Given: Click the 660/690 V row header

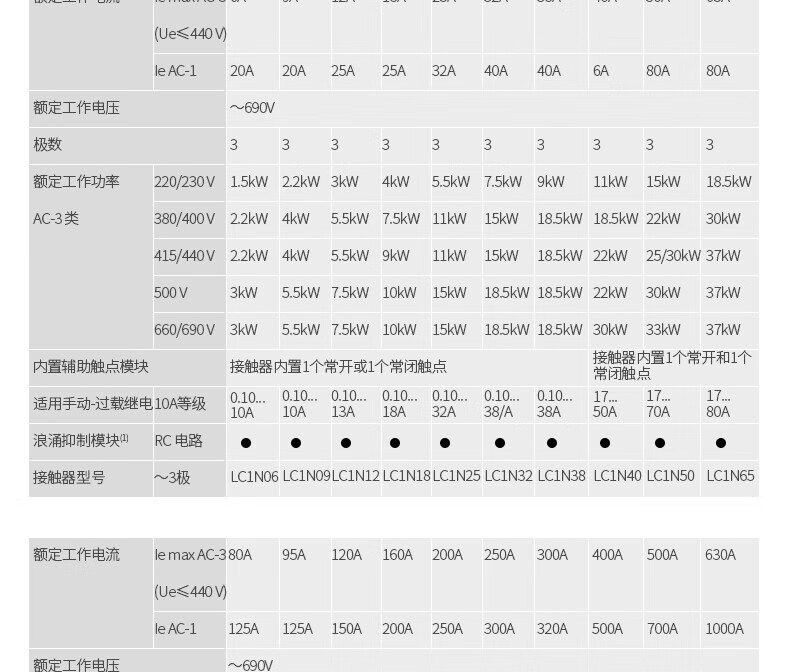Looking at the screenshot, I should click(x=185, y=330).
